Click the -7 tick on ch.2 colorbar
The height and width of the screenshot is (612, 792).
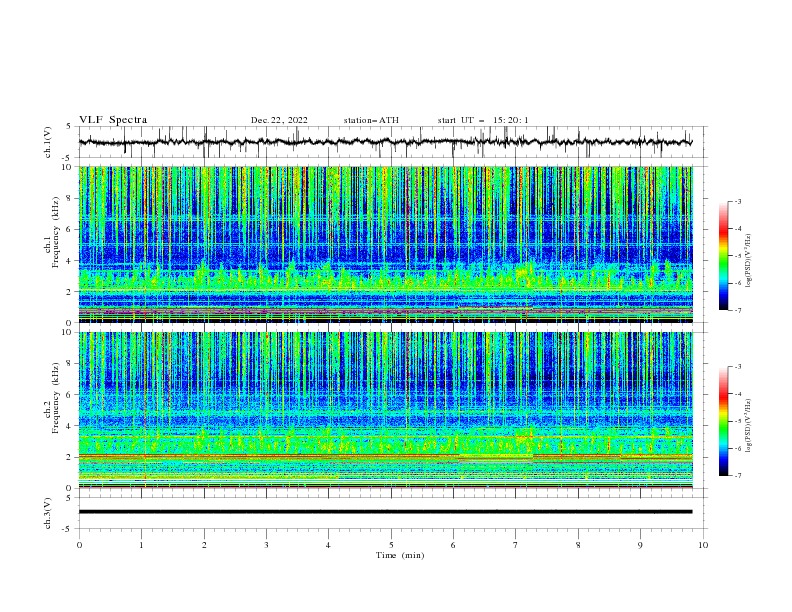click(x=737, y=475)
